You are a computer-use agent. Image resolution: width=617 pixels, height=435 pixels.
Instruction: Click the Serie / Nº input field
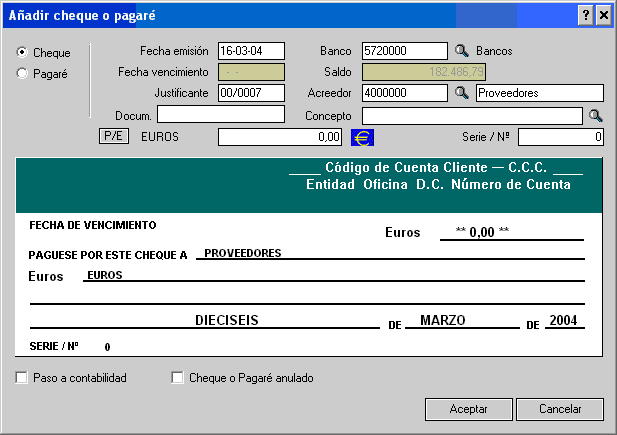[561, 137]
